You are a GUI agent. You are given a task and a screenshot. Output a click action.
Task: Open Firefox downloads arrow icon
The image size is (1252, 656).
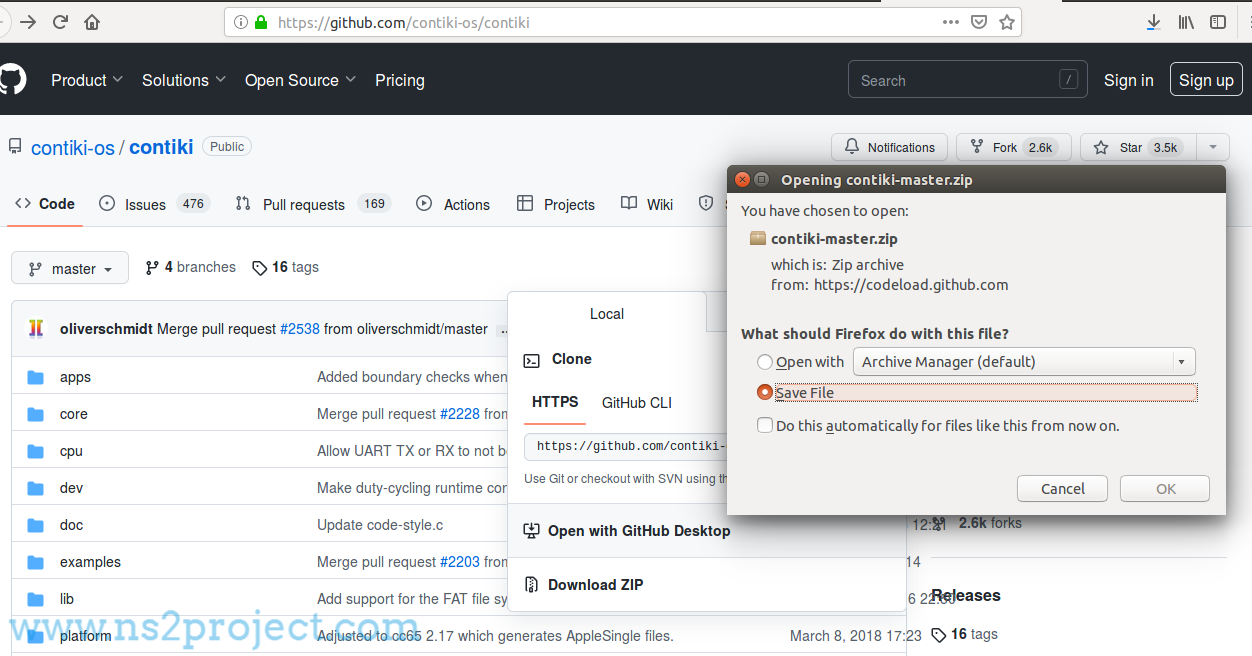click(x=1153, y=22)
